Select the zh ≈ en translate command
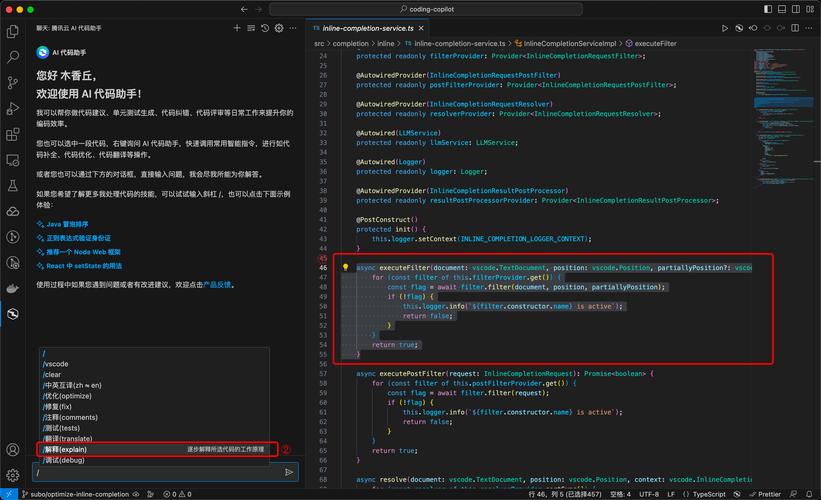The width and height of the screenshot is (821, 500). click(x=154, y=385)
